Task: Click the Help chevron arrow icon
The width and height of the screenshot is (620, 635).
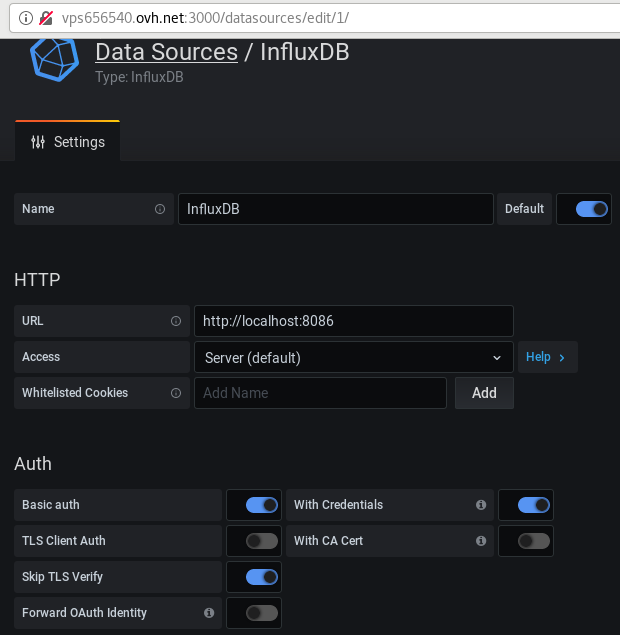Action: pos(562,358)
